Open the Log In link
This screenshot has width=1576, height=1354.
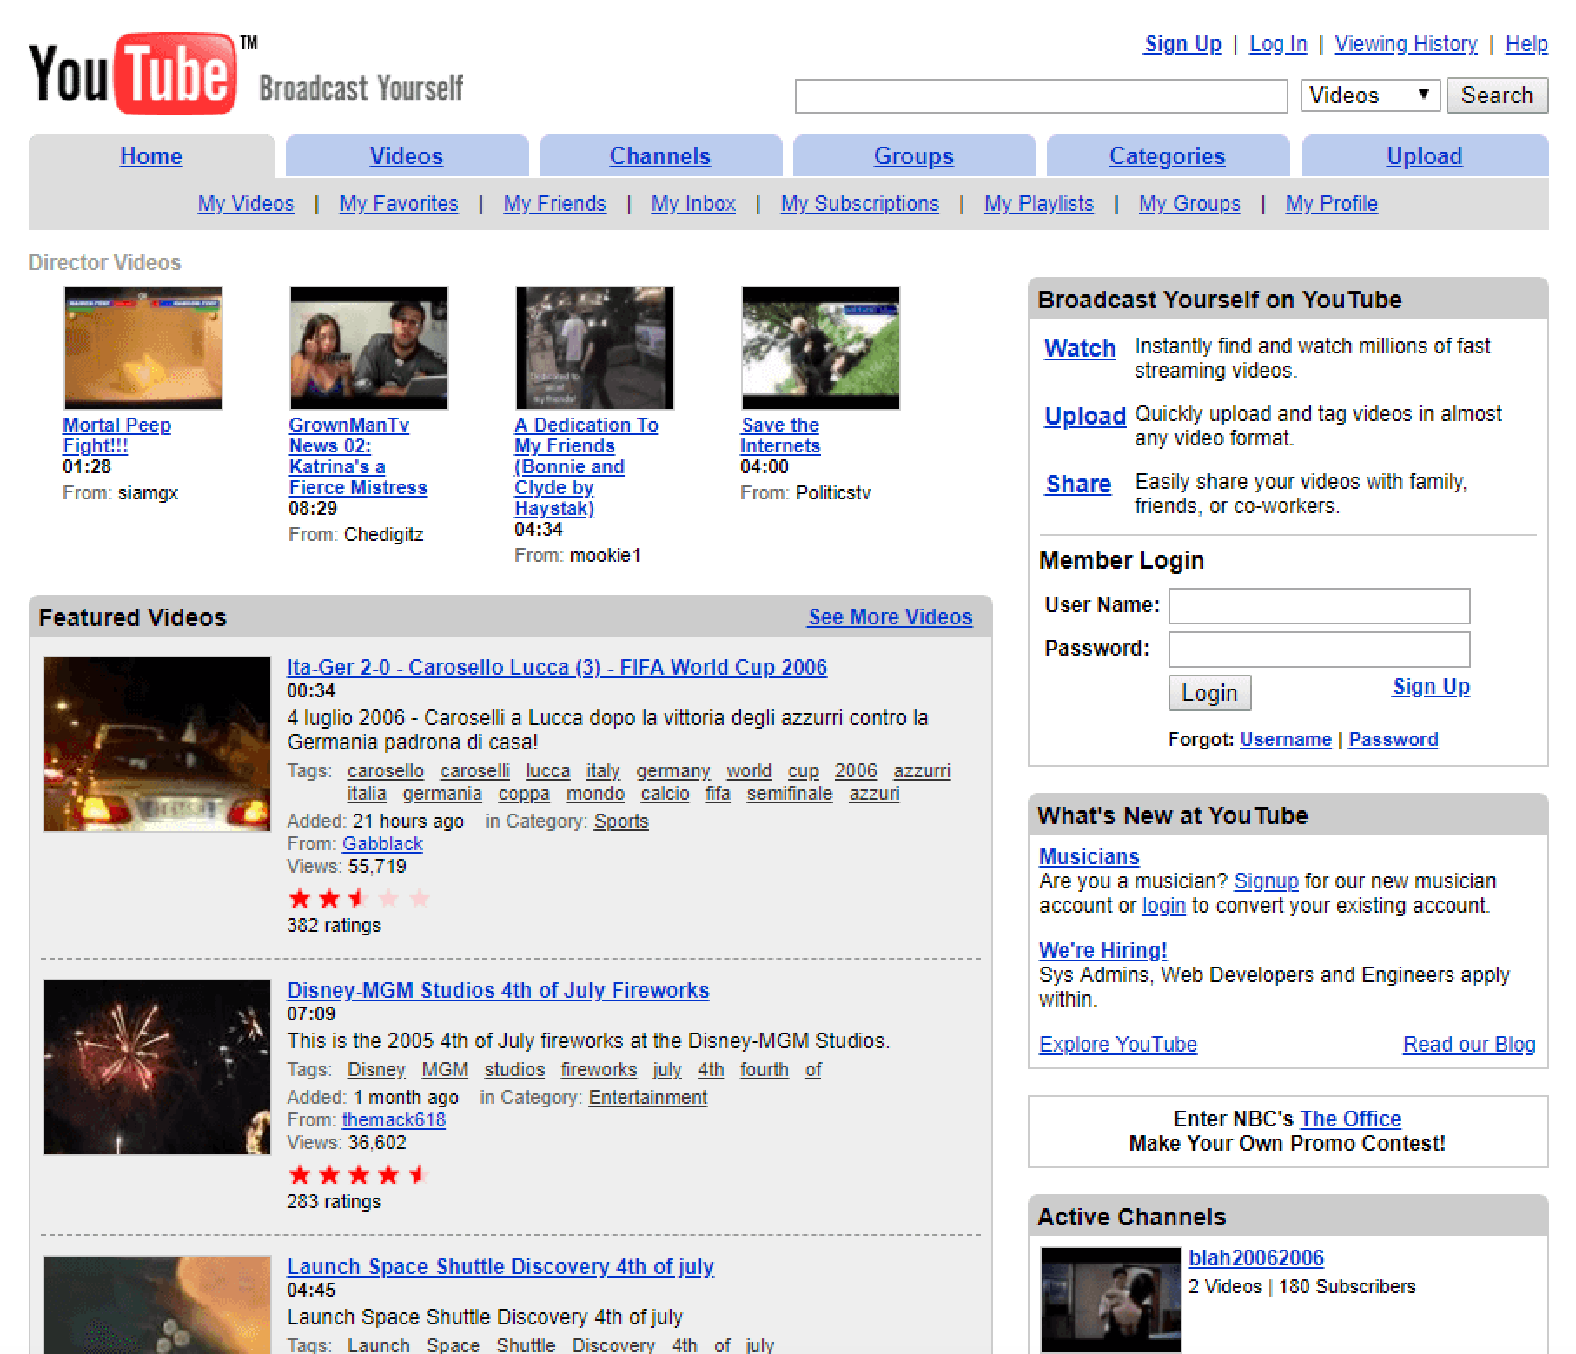click(1278, 44)
